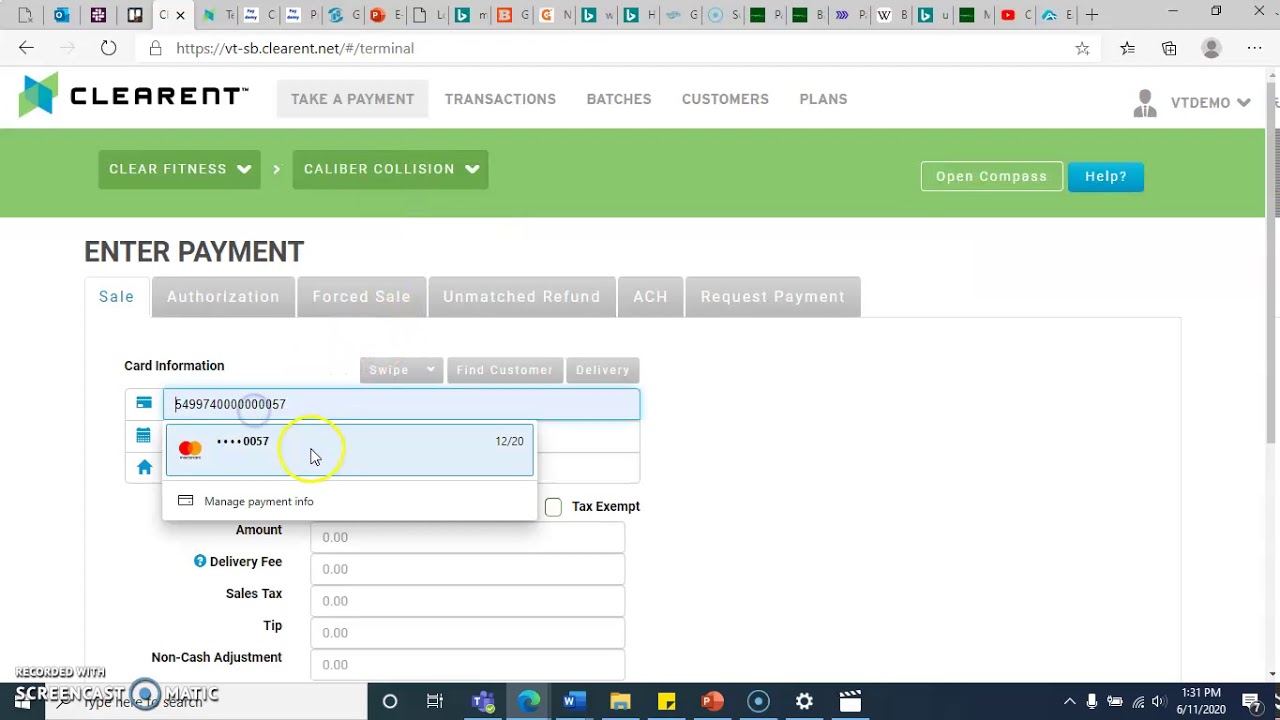The image size is (1280, 720).
Task: Click the Sales Tax input field
Action: coord(467,601)
